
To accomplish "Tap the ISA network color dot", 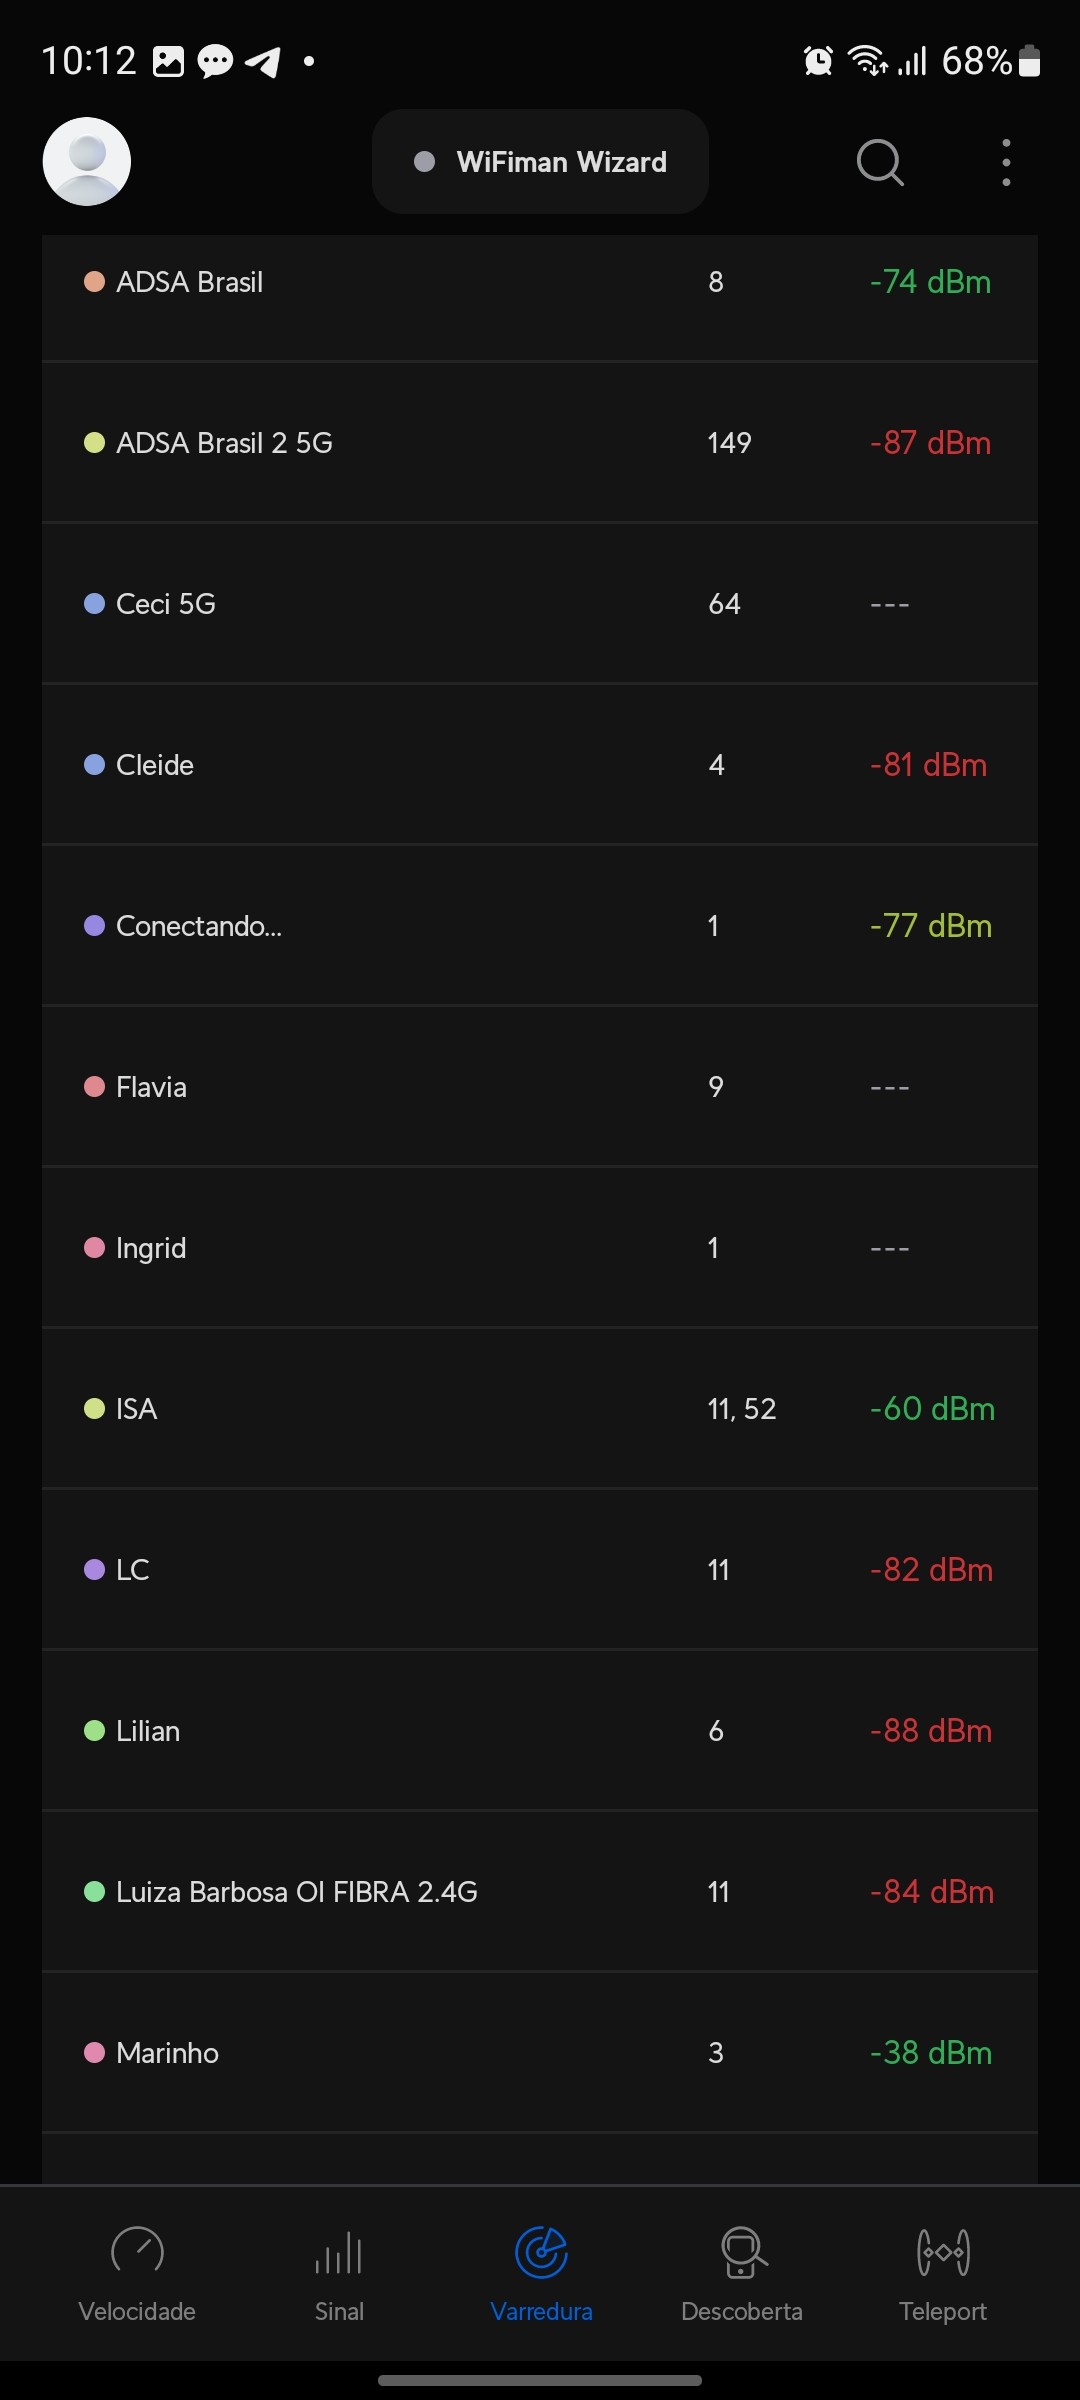I will pyautogui.click(x=94, y=1409).
